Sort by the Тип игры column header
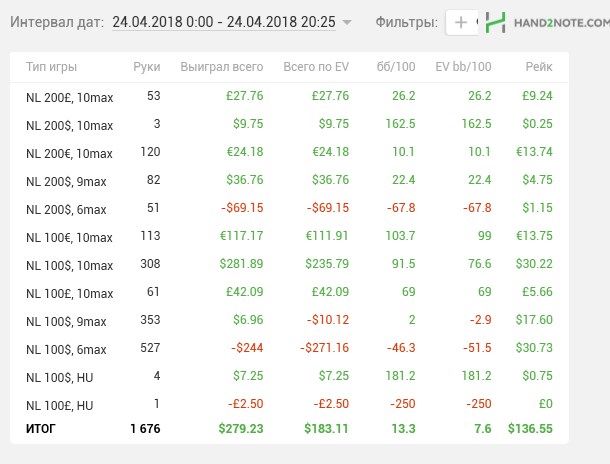This screenshot has width=610, height=464. pyautogui.click(x=51, y=67)
